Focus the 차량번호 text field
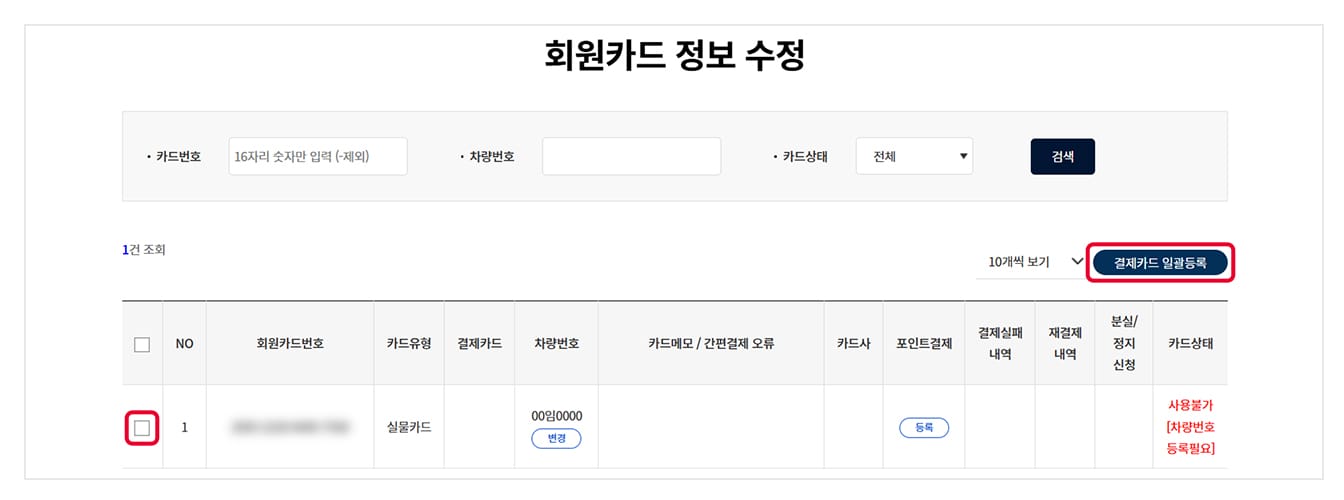This screenshot has height=500, width=1344. [631, 157]
